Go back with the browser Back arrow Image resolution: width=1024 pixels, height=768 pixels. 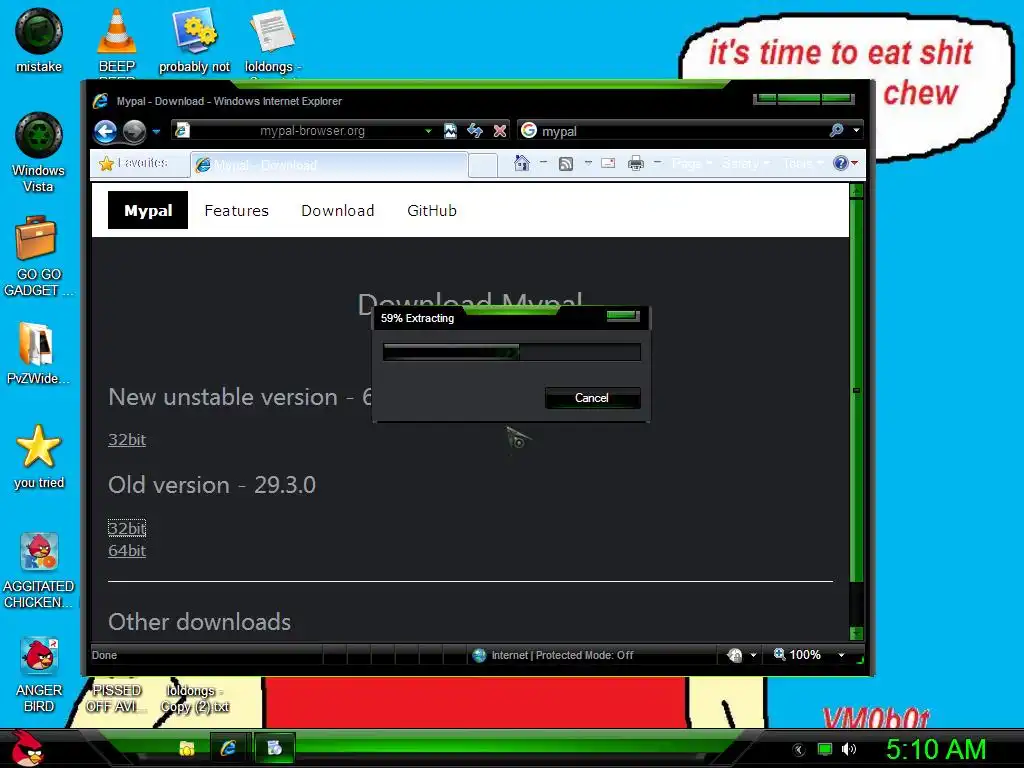pyautogui.click(x=104, y=131)
